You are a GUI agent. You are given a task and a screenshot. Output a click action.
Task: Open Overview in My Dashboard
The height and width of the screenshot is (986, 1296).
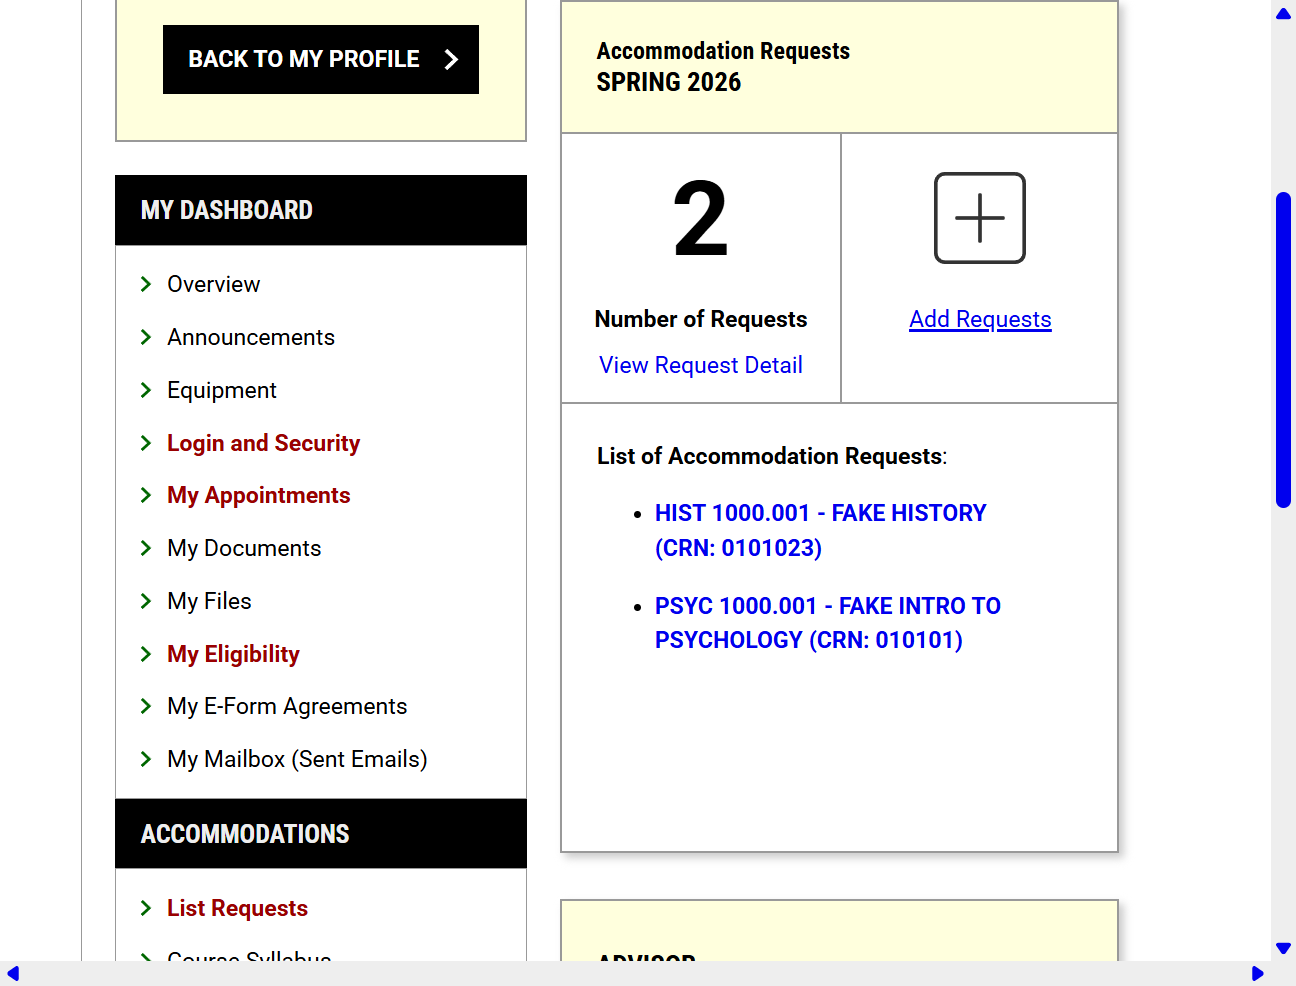point(214,284)
